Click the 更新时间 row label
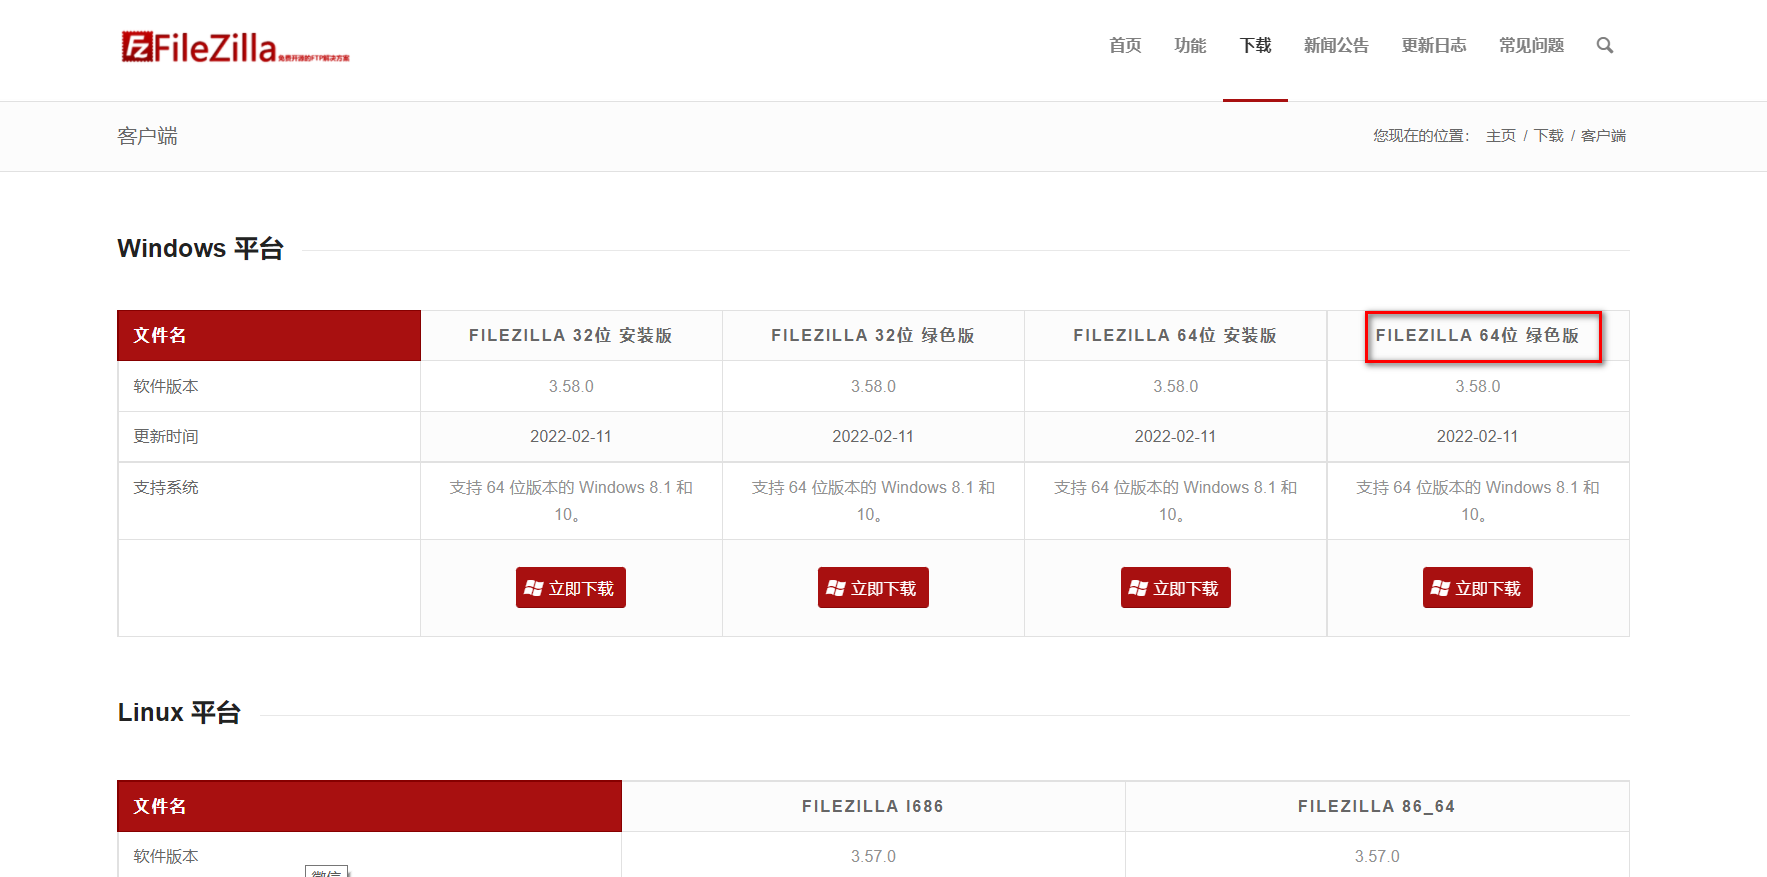 point(166,437)
